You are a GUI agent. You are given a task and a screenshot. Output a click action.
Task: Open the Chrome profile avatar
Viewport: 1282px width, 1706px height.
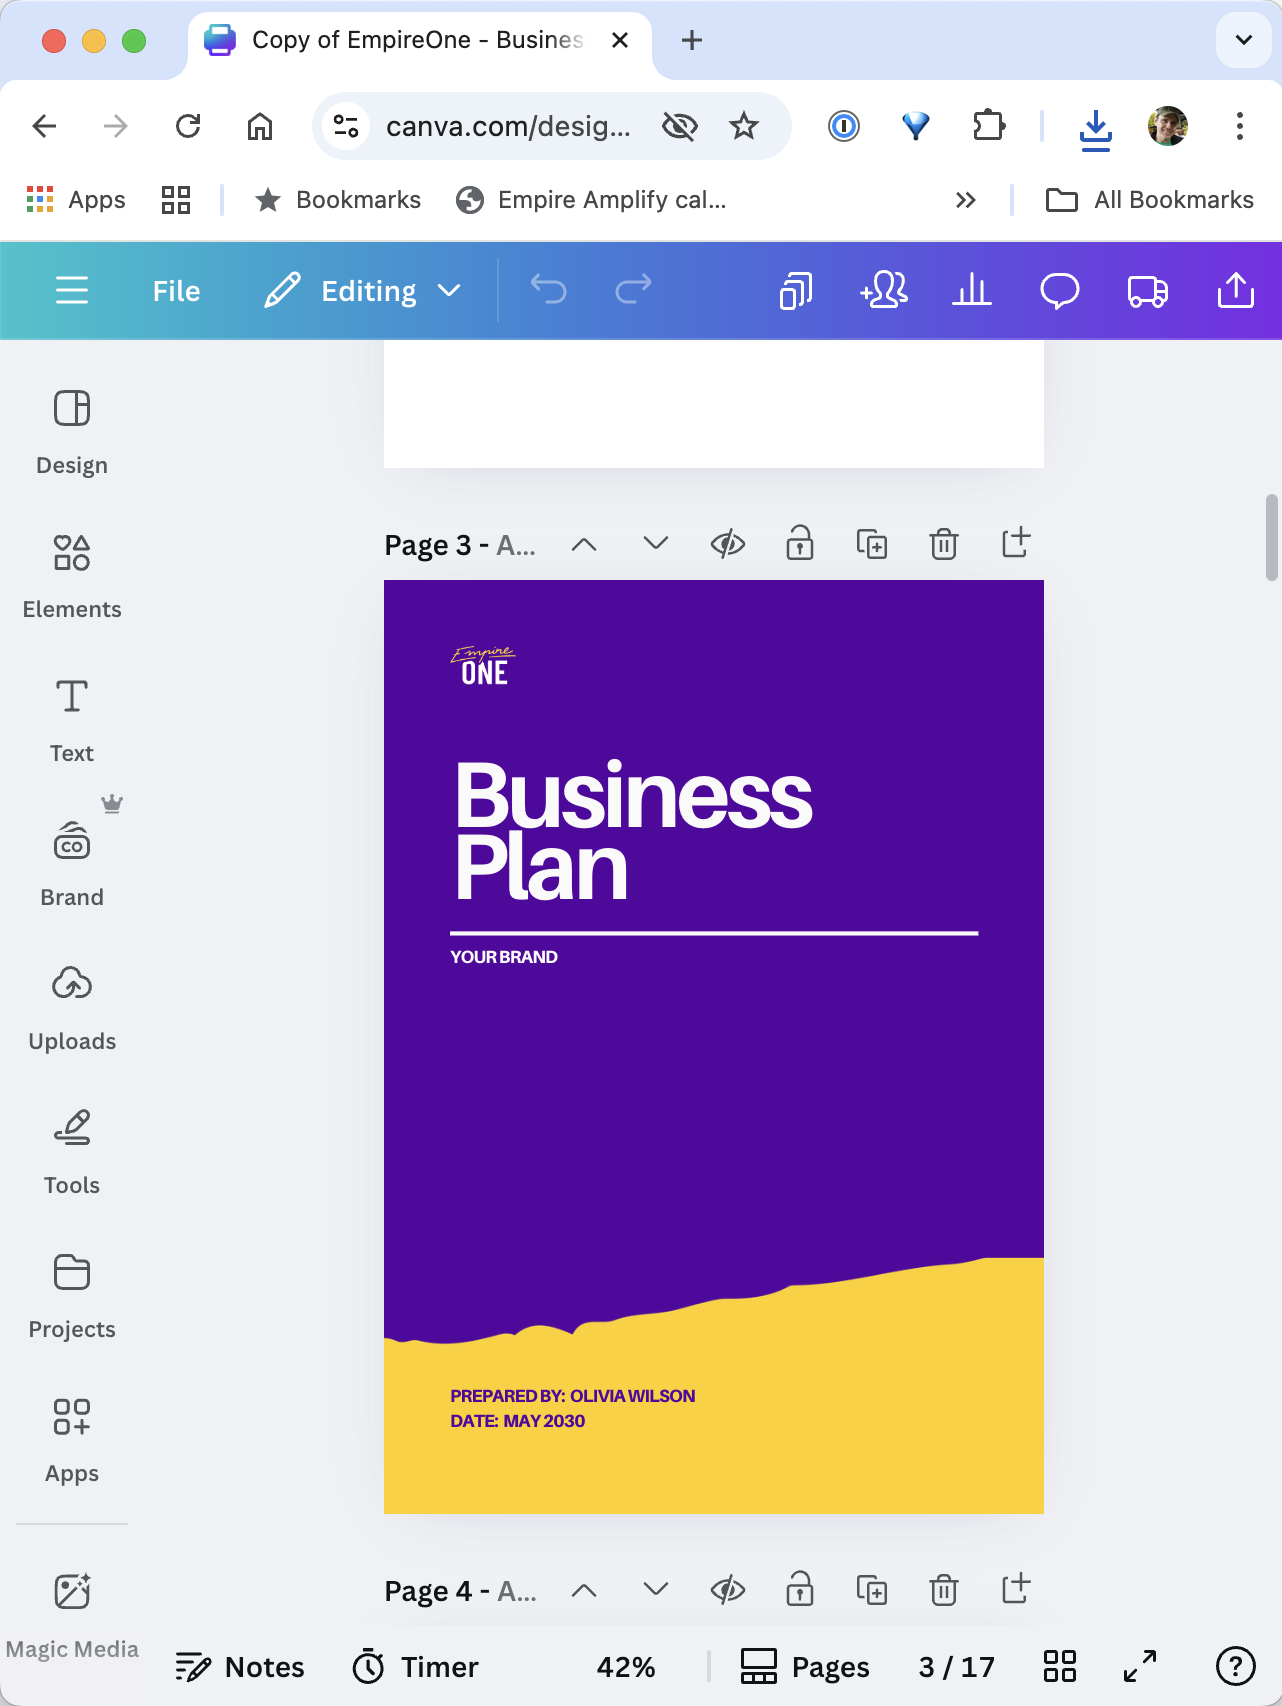click(1168, 126)
